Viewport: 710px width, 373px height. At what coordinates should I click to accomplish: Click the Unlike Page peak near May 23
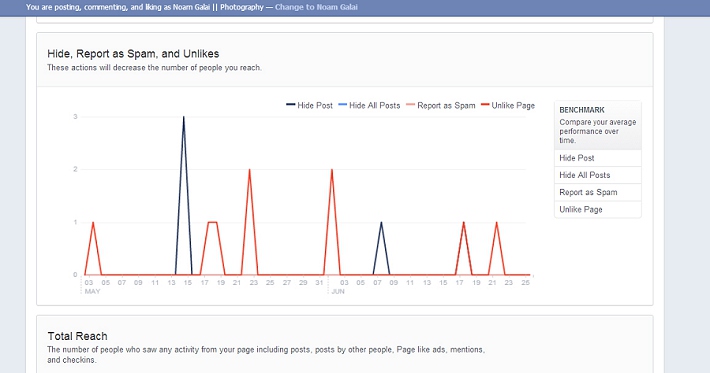click(249, 170)
